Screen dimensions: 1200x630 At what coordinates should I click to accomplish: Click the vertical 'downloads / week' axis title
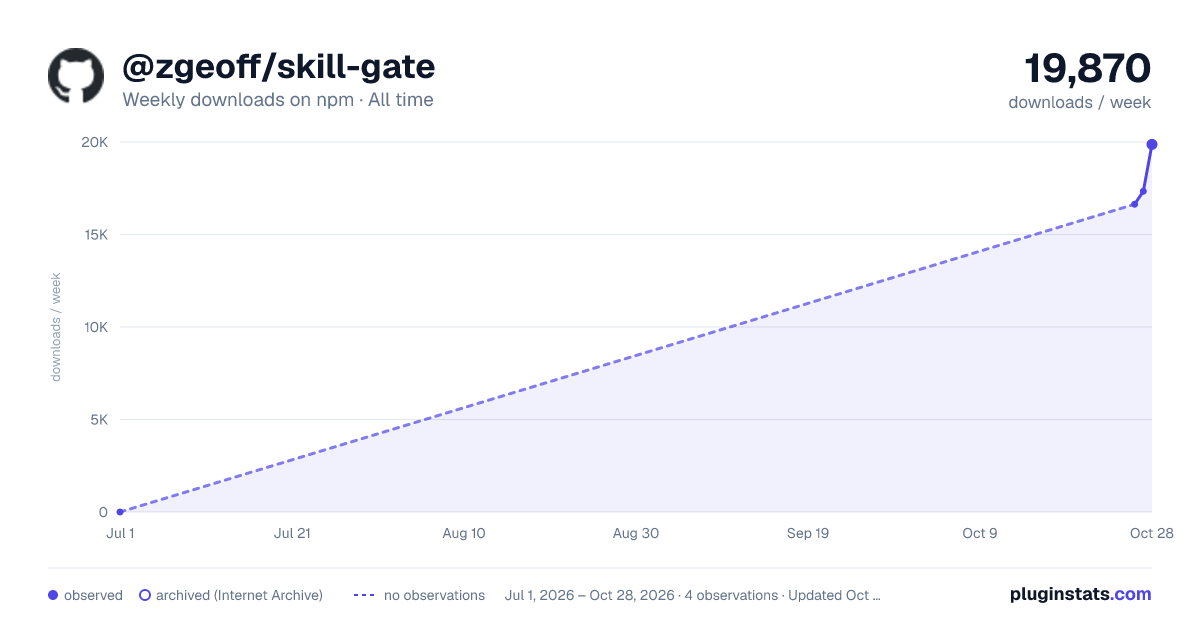pyautogui.click(x=56, y=327)
